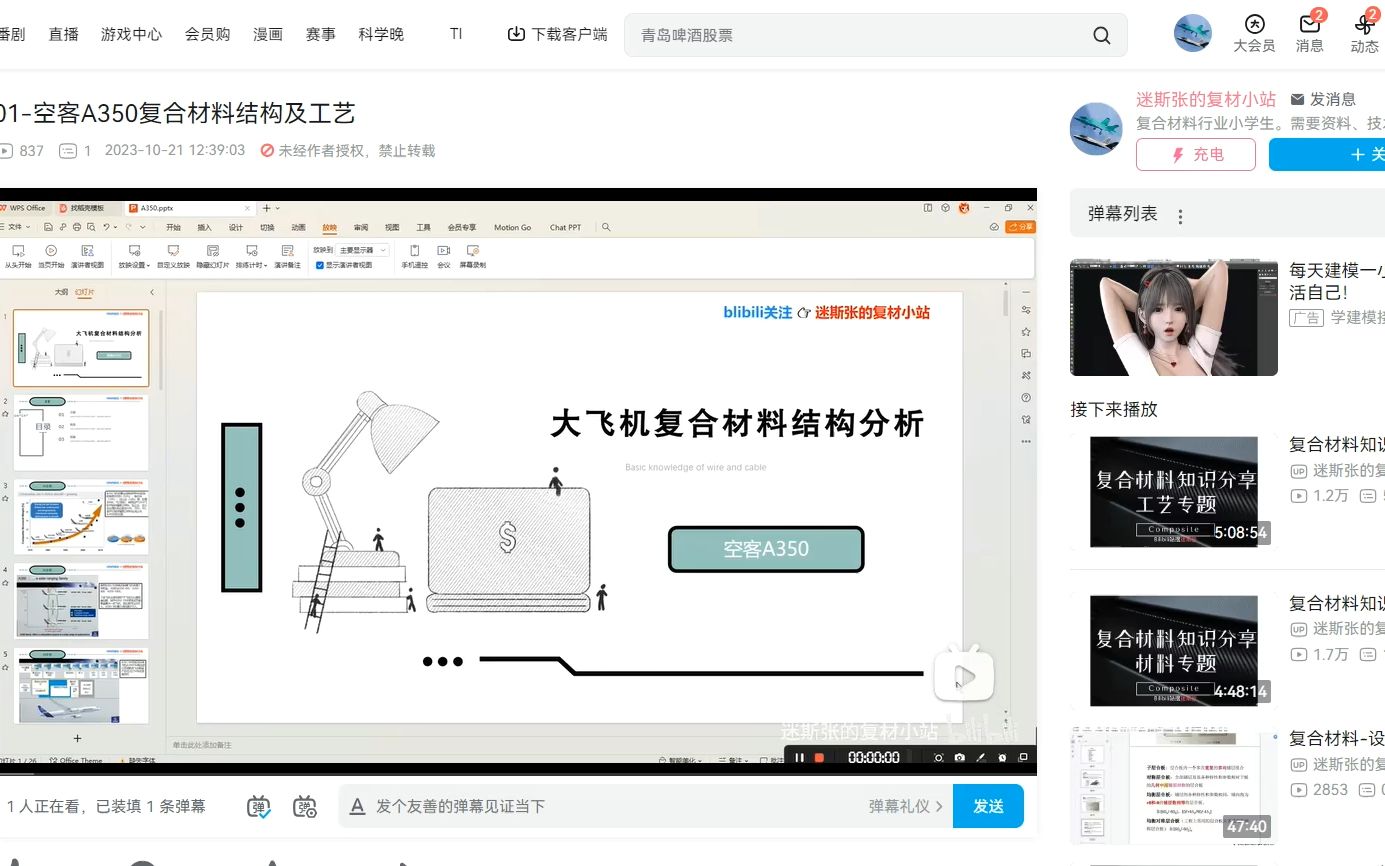The width and height of the screenshot is (1385, 866).
Task: Open the 科学晚 nav item
Action: pos(381,34)
